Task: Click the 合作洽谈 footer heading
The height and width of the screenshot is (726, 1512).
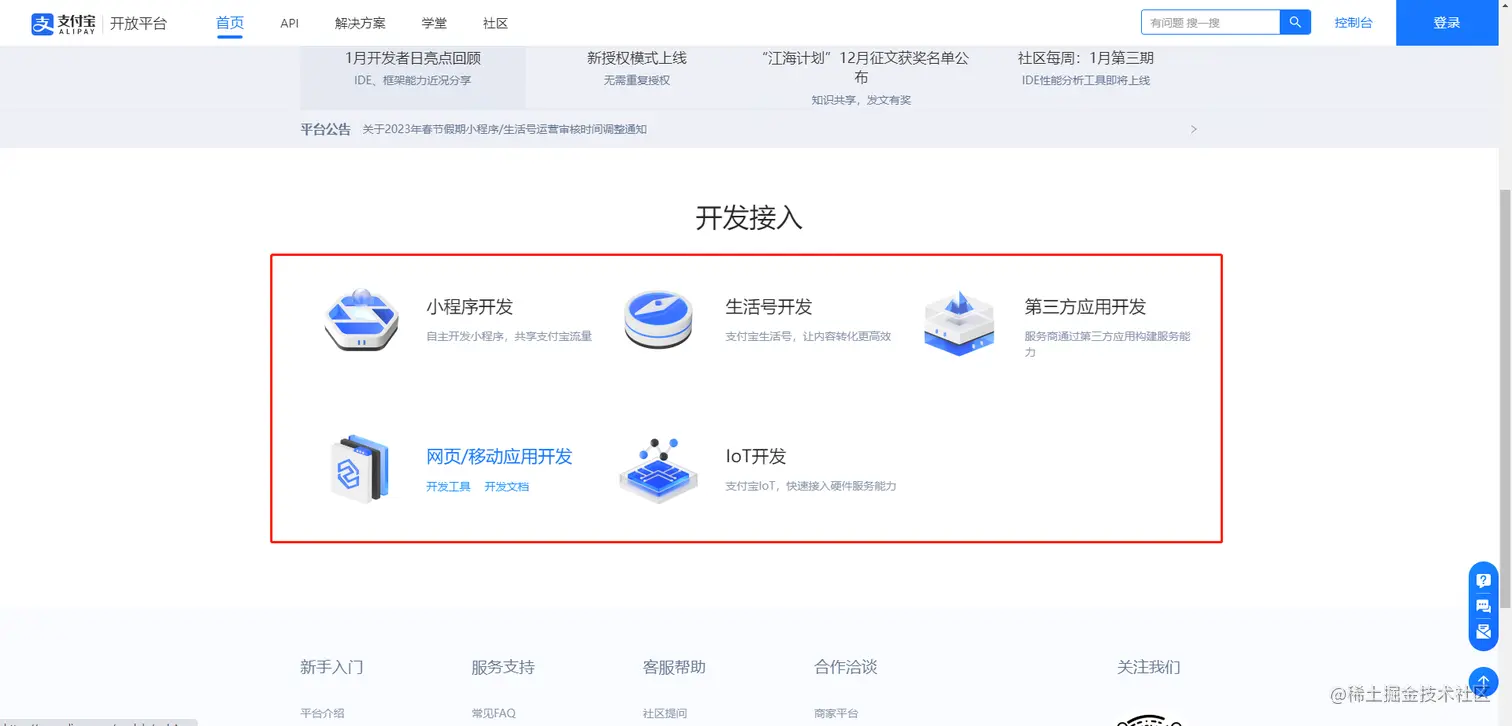Action: [846, 667]
